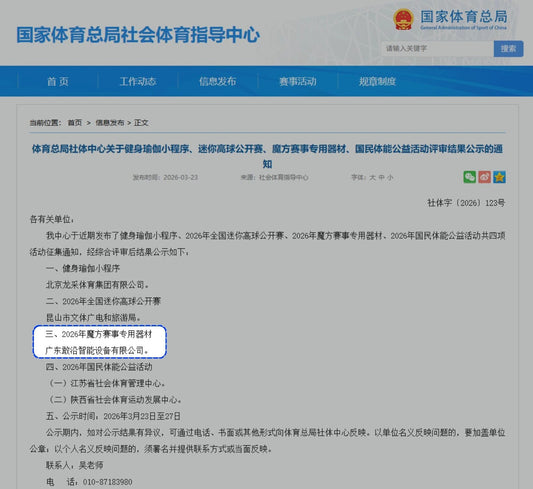This screenshot has height=489, width=533.
Task: Focus the keyword search input field
Action: (437, 49)
